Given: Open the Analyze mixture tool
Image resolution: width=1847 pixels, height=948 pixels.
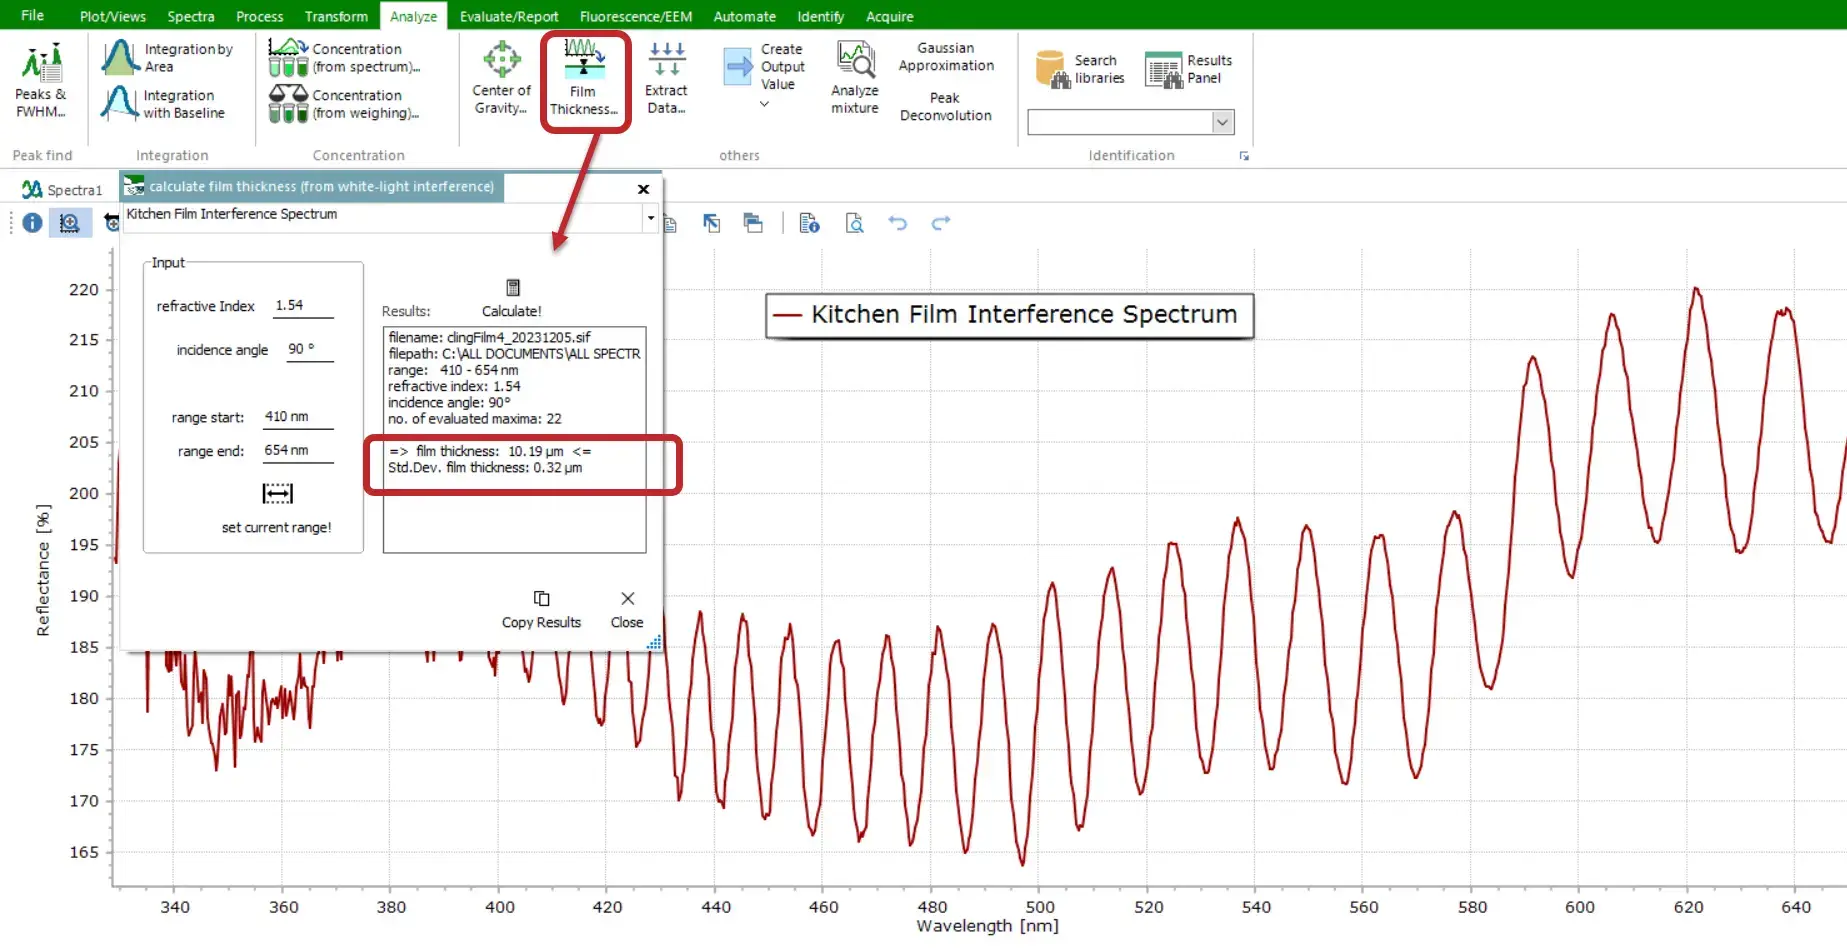Looking at the screenshot, I should 855,79.
